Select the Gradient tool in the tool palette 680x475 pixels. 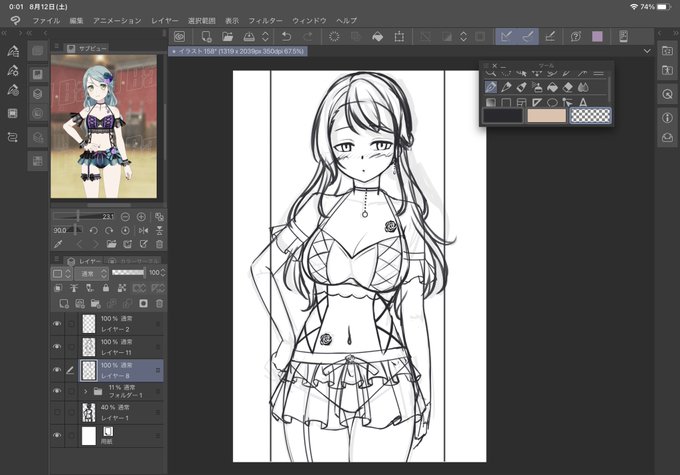pos(490,102)
